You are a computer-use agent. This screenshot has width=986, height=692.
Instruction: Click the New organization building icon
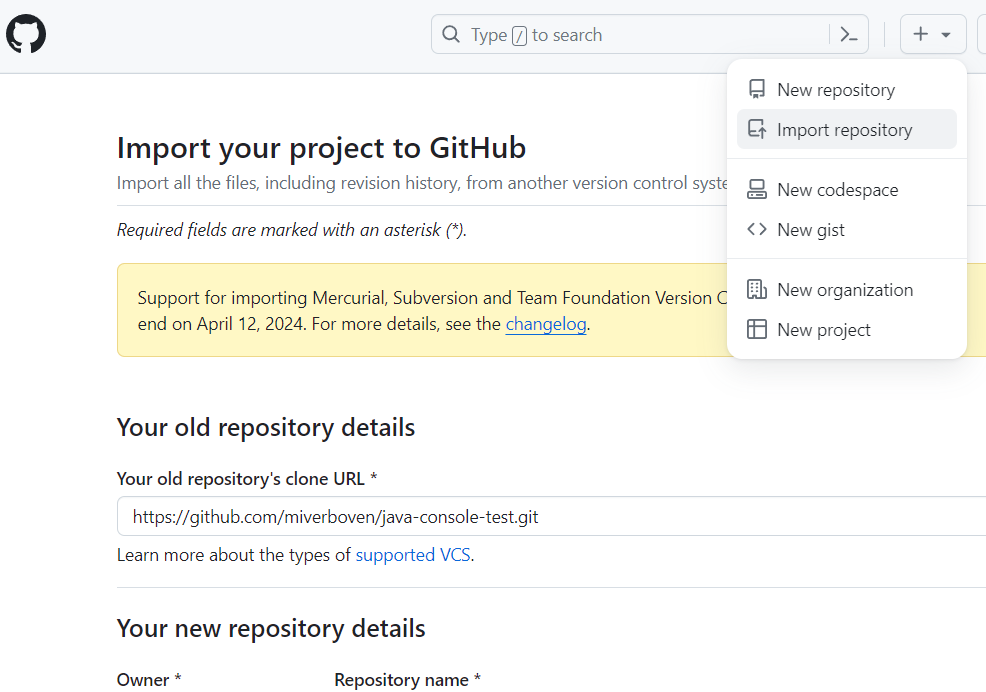click(757, 289)
